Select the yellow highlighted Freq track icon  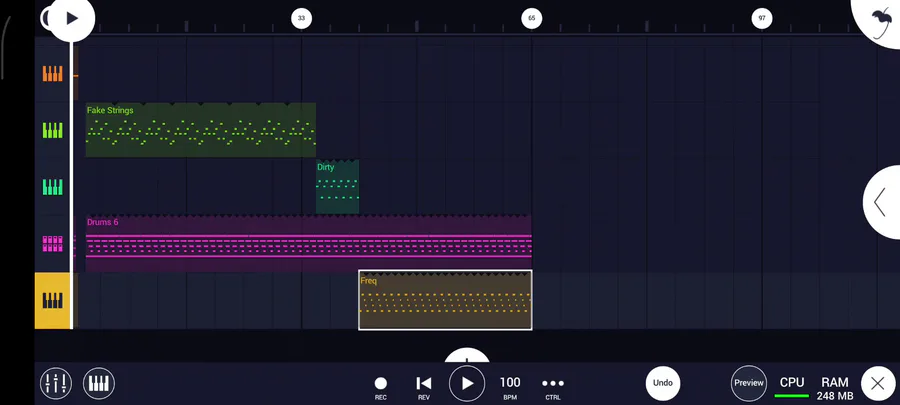pos(52,301)
